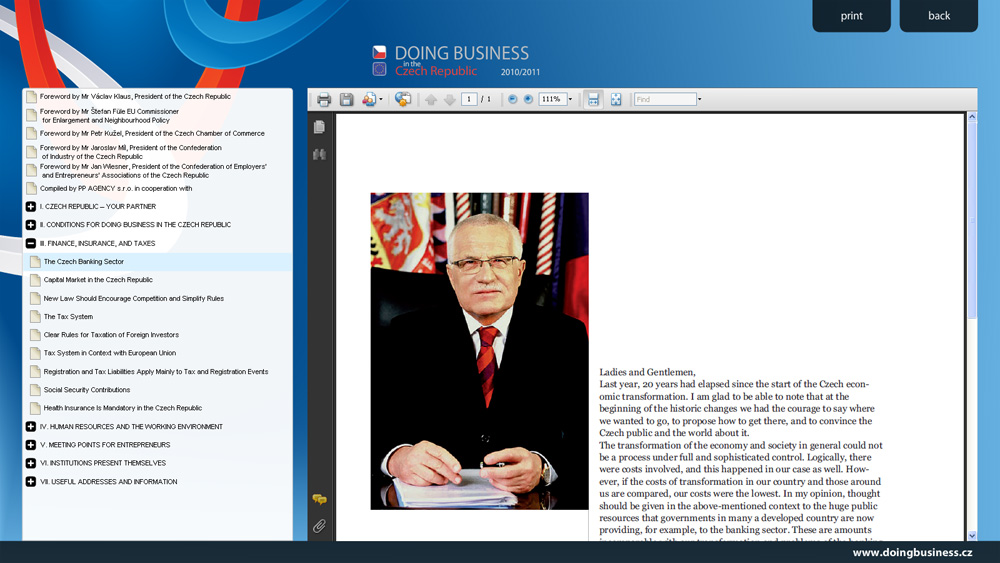Click the PDF scrollbar up arrow
The width and height of the screenshot is (1000, 563).
972,117
